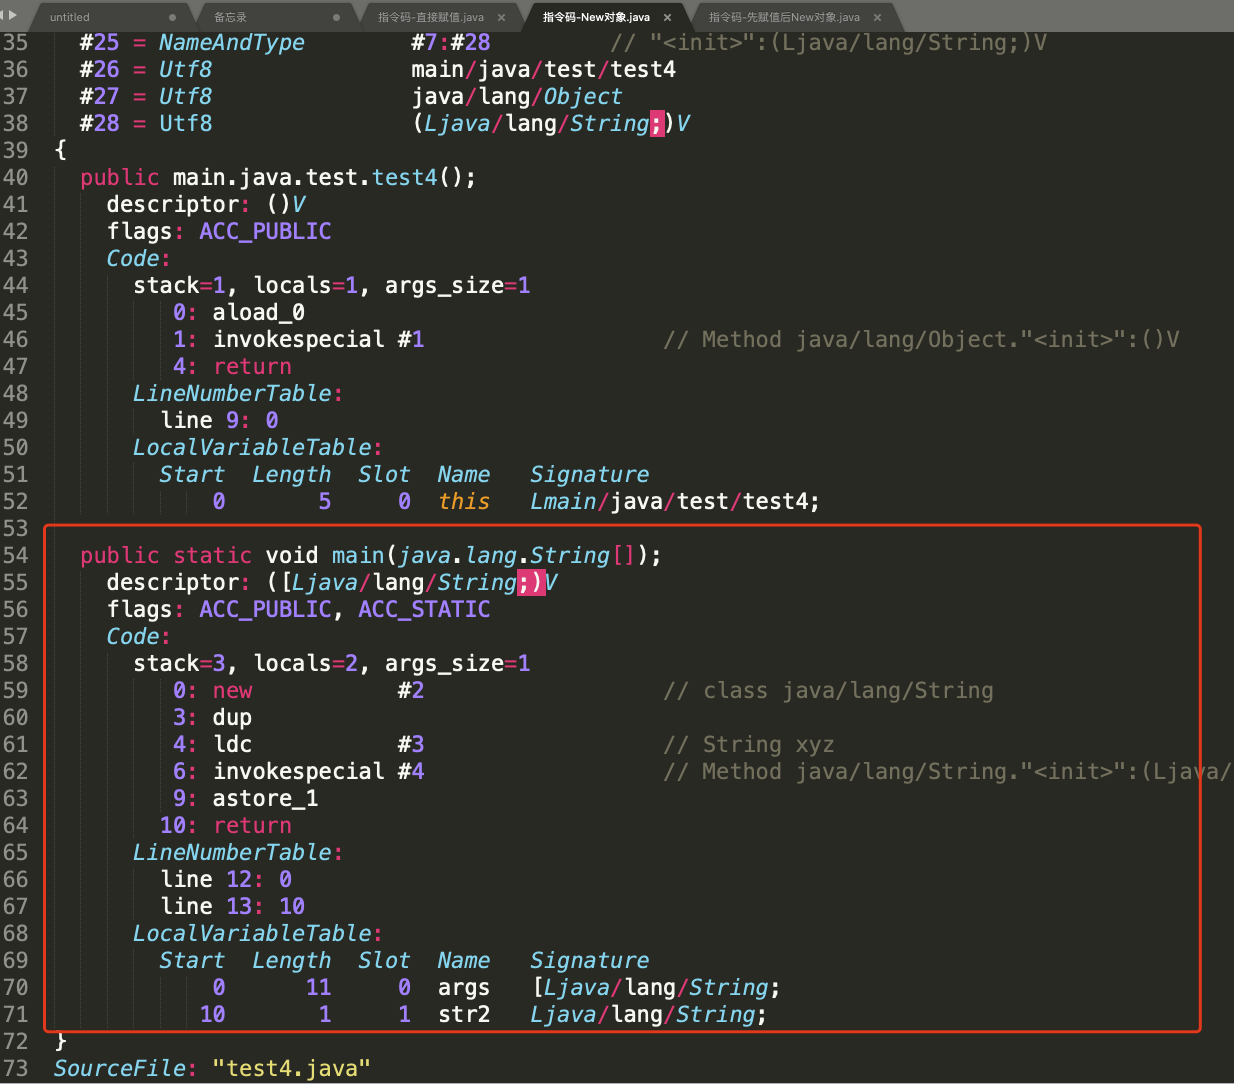Click the 'NameAndType' text
Image resolution: width=1234 pixels, height=1084 pixels.
click(x=232, y=42)
